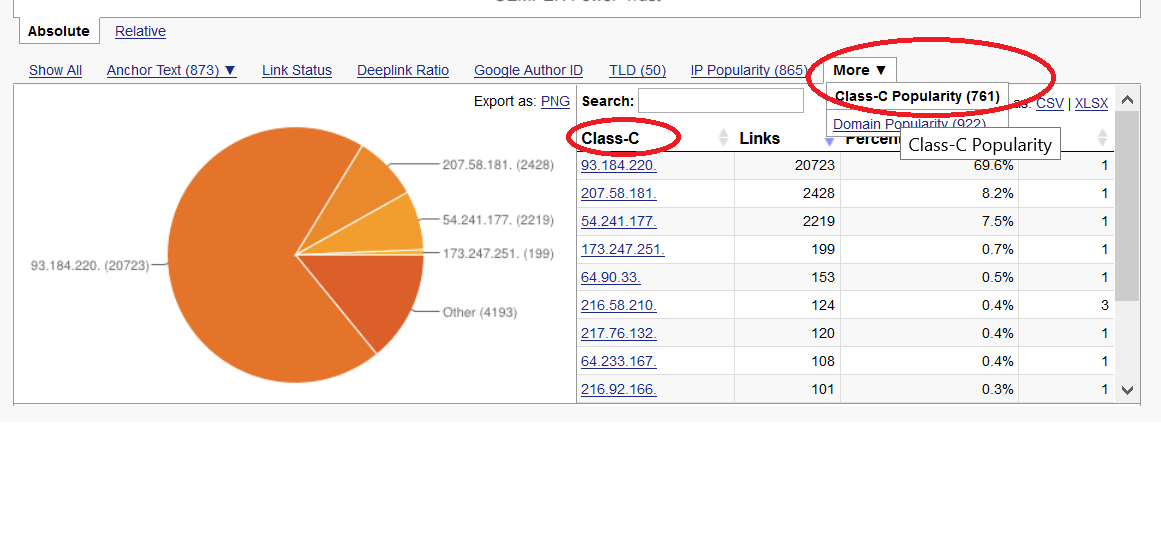This screenshot has height=540, width=1161.
Task: Export the chart as PNG
Action: [x=555, y=101]
